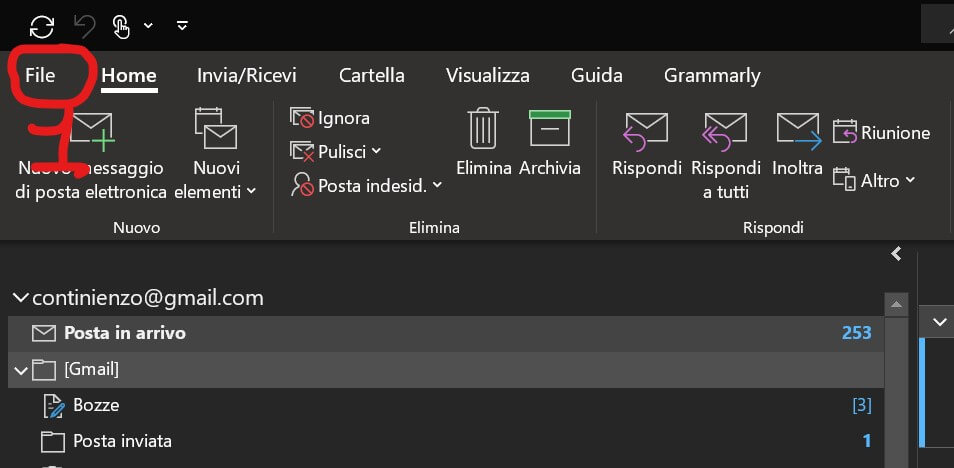Switch to Invia/Ricevi tab
The image size is (954, 468).
click(x=246, y=75)
